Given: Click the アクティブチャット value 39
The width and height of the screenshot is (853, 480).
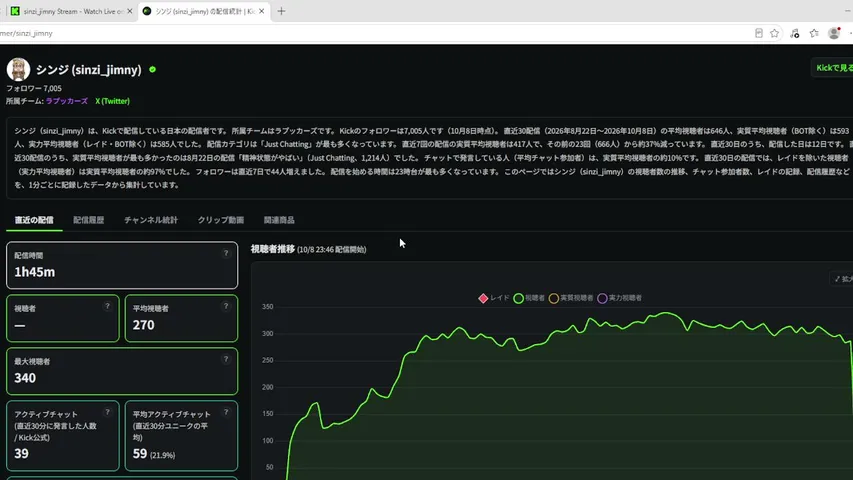Looking at the screenshot, I should coord(21,454).
